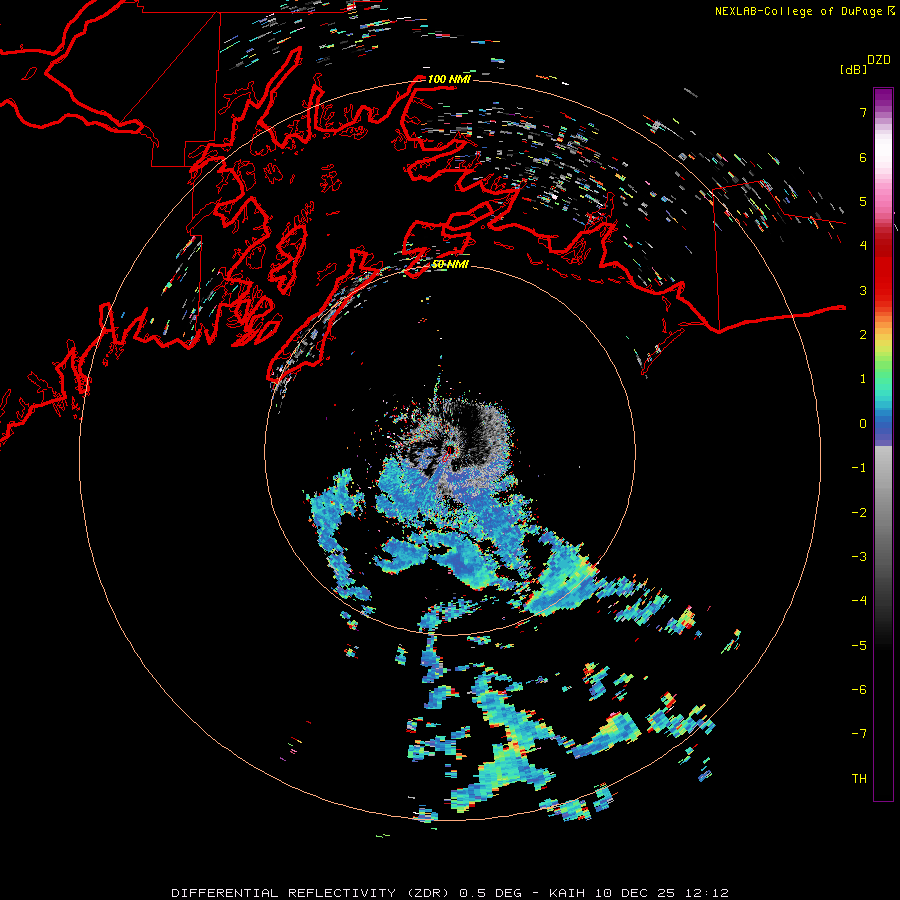Click the -6 value on the color scale
Image resolution: width=900 pixels, height=900 pixels.
tap(859, 690)
